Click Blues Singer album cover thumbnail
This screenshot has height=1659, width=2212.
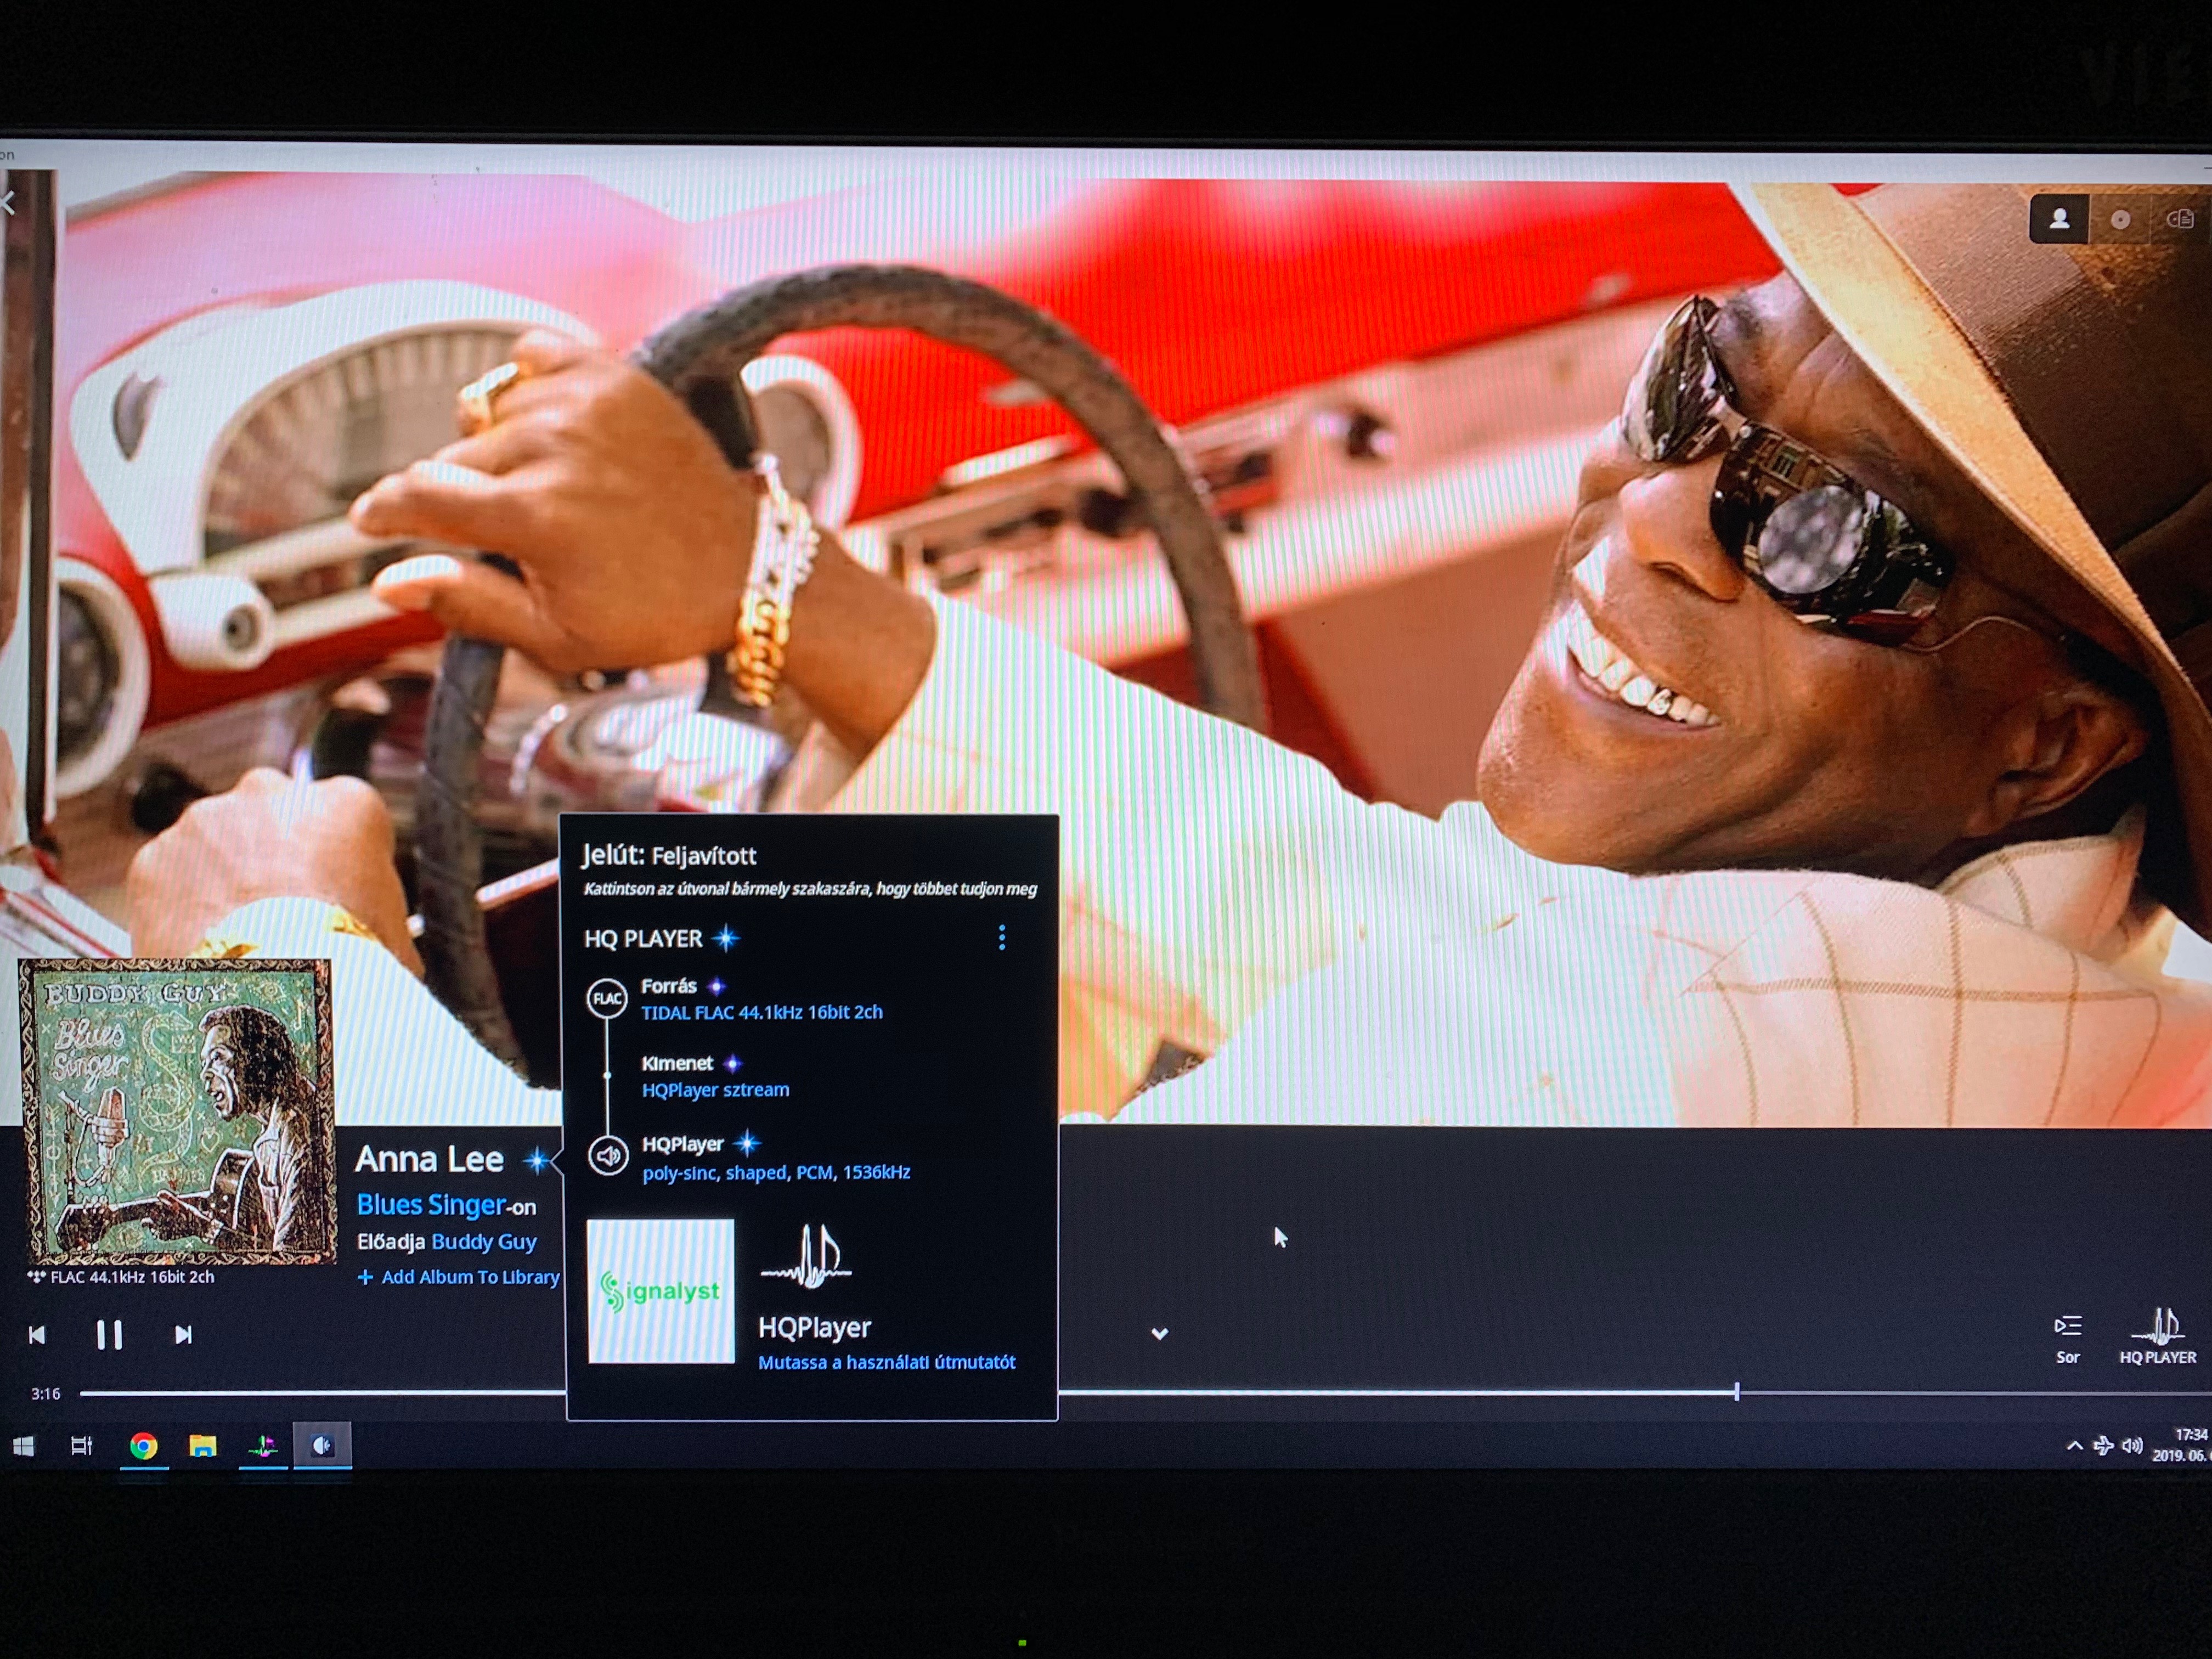(177, 1111)
